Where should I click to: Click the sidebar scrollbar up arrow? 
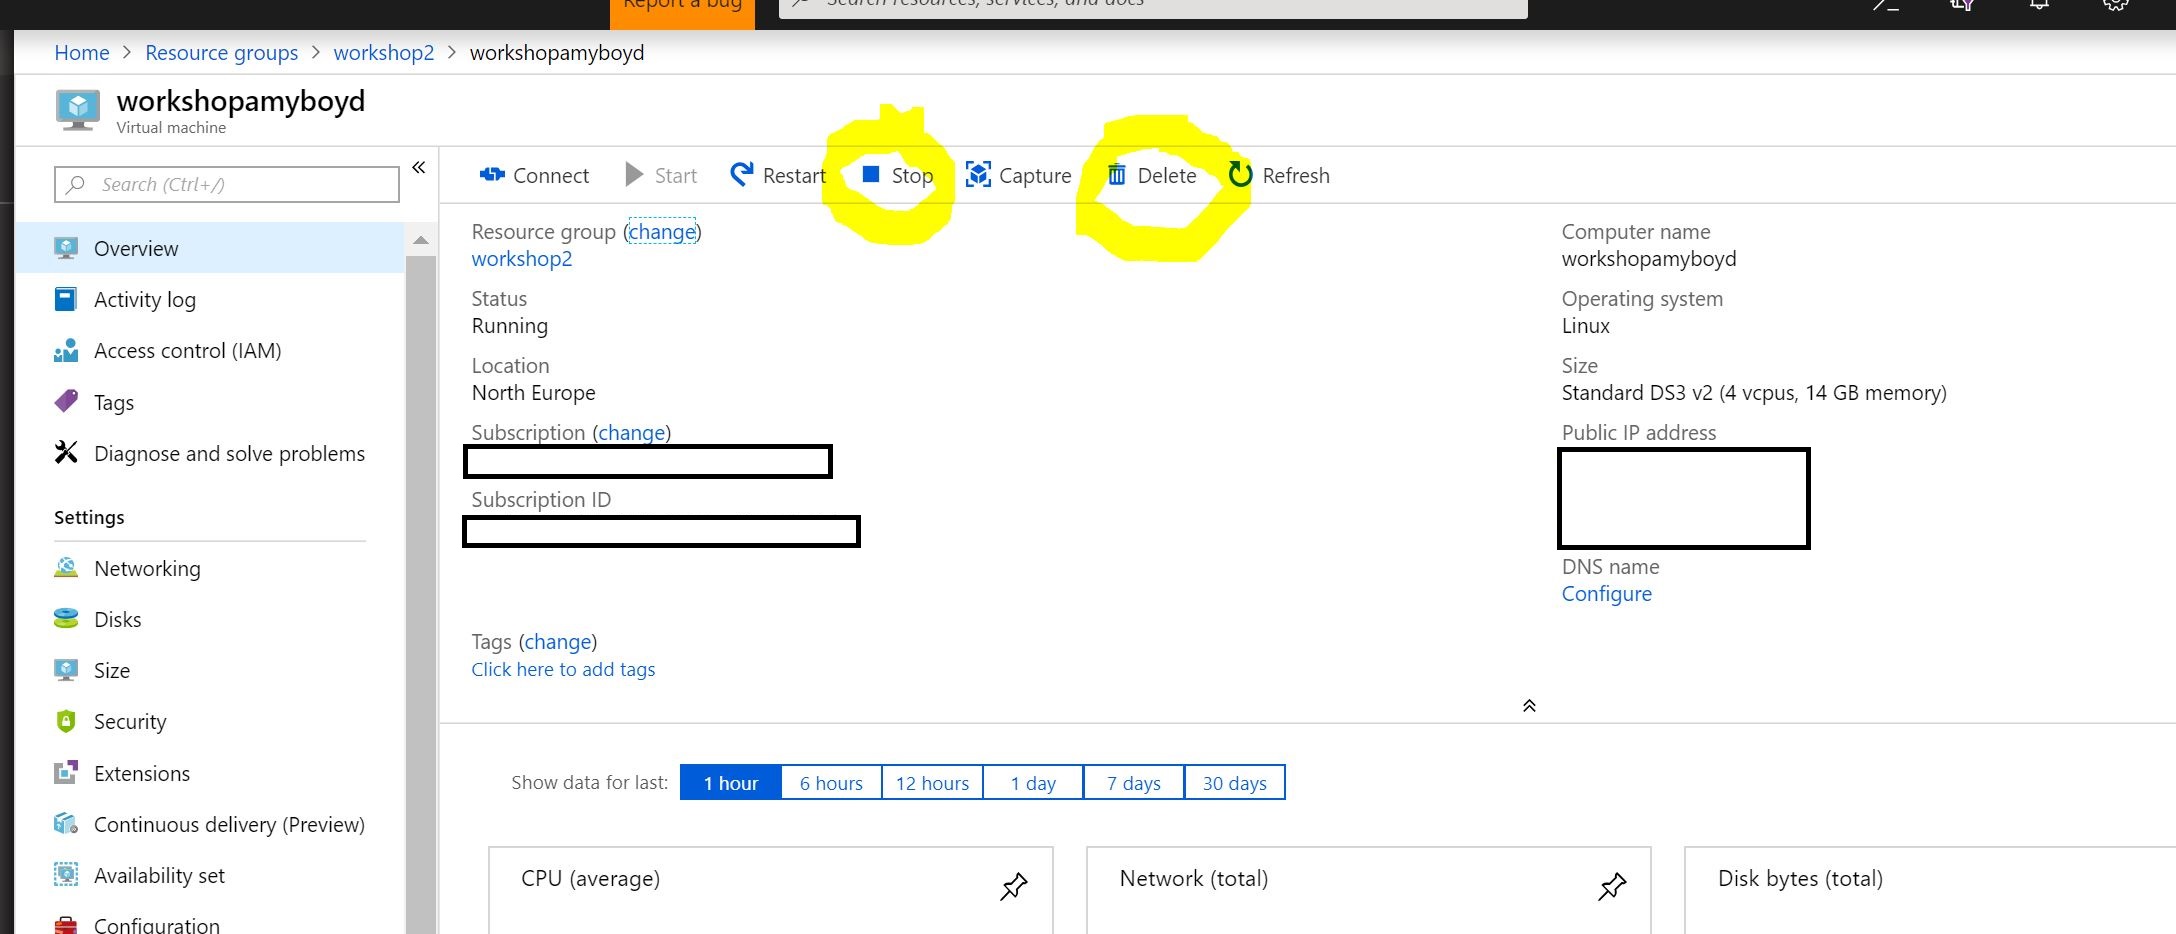click(x=421, y=240)
